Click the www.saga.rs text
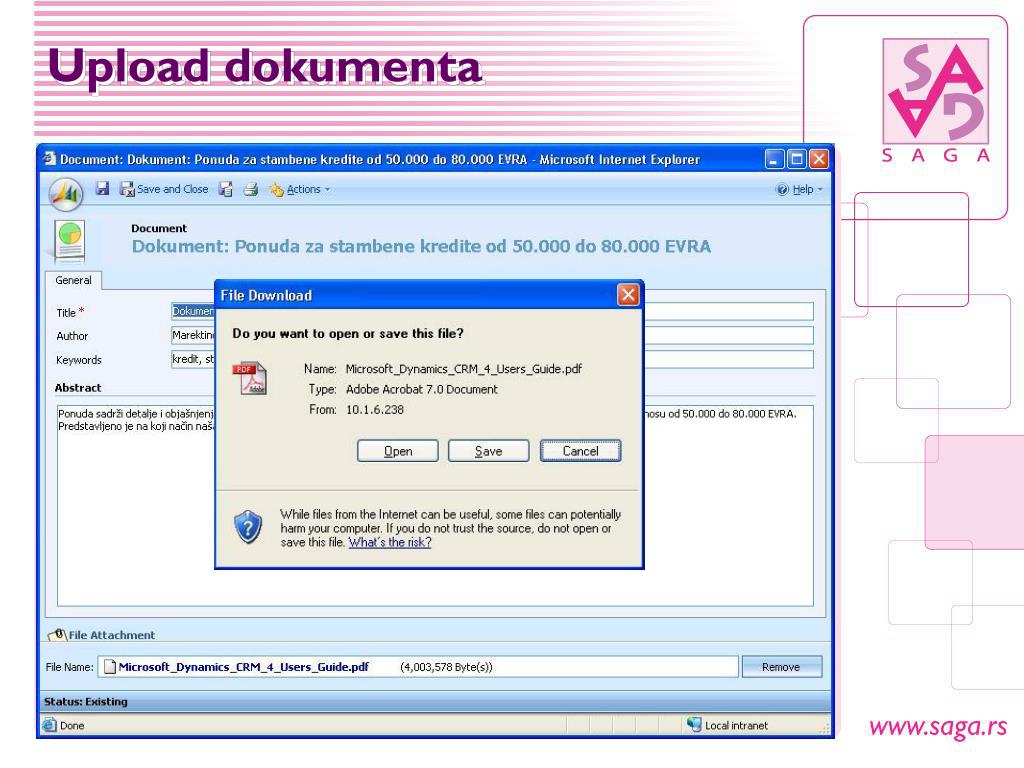Screen dimensions: 1024x768 point(938,727)
